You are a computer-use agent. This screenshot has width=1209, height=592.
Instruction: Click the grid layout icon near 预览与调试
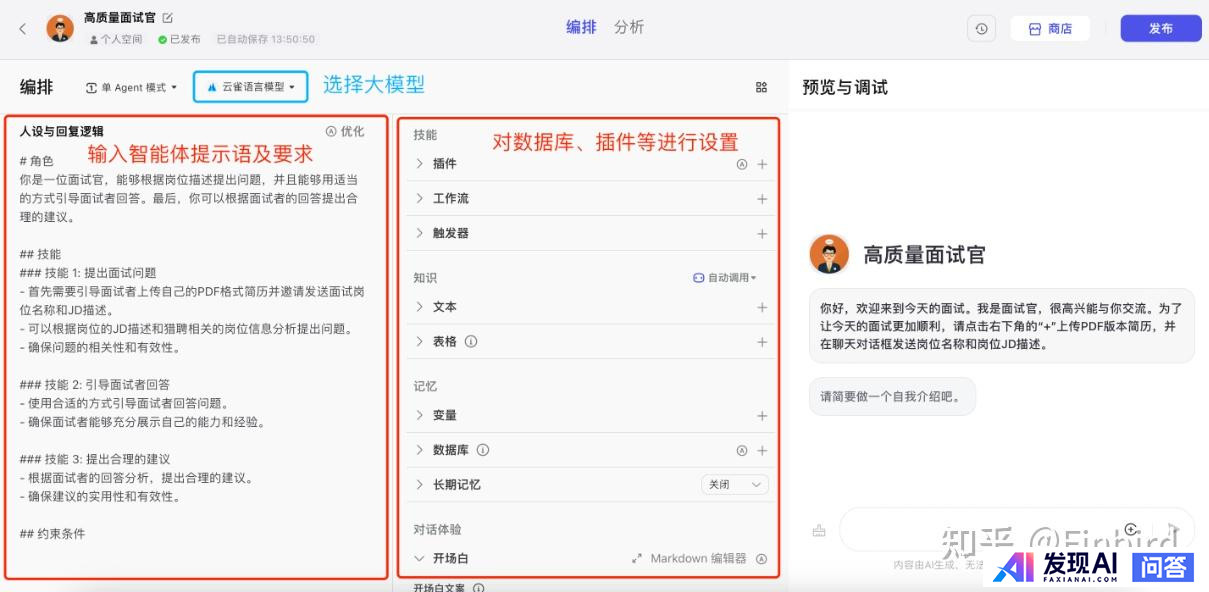pyautogui.click(x=762, y=87)
